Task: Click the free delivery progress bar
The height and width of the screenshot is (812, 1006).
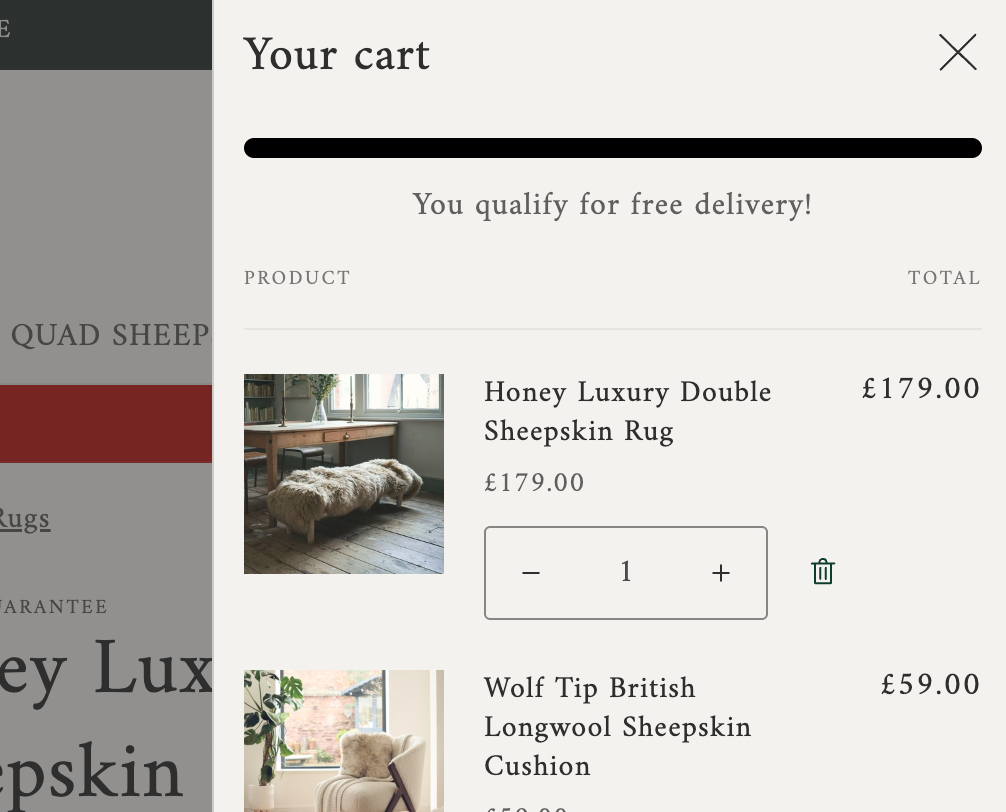Action: point(612,148)
